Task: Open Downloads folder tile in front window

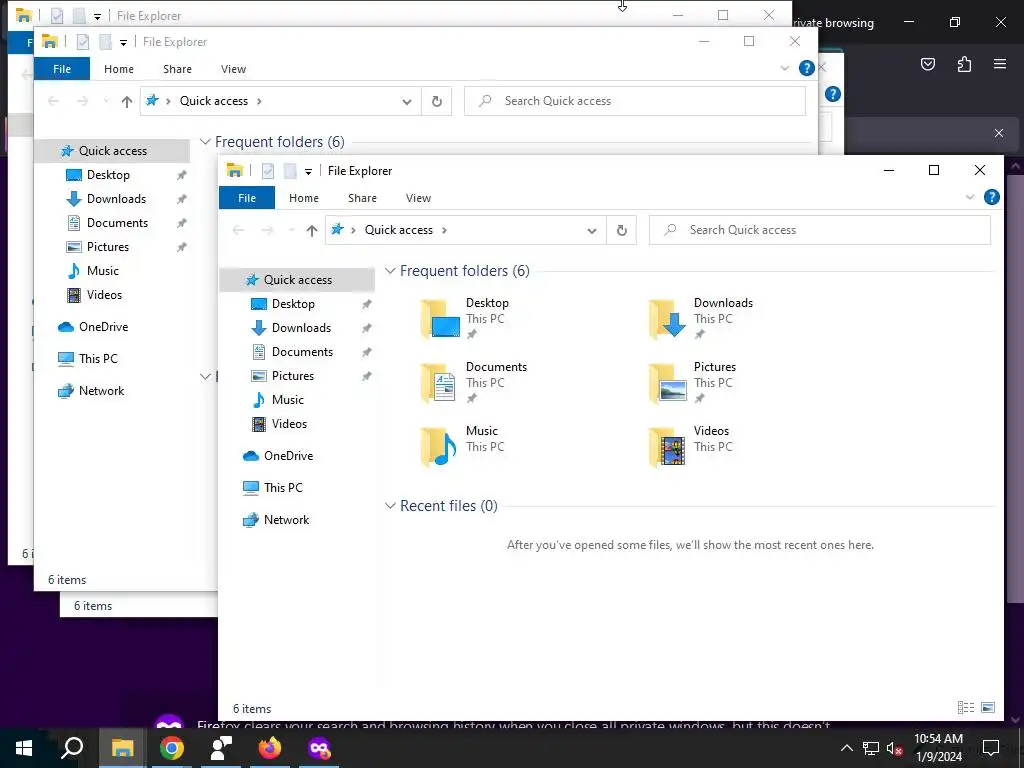Action: [702, 318]
